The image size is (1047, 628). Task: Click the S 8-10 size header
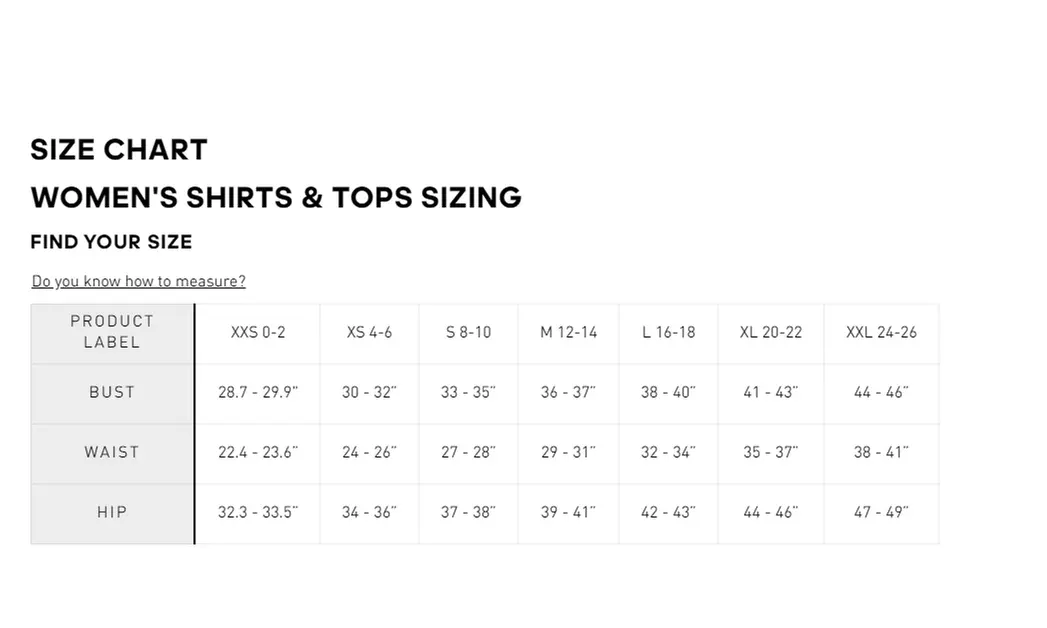(468, 332)
